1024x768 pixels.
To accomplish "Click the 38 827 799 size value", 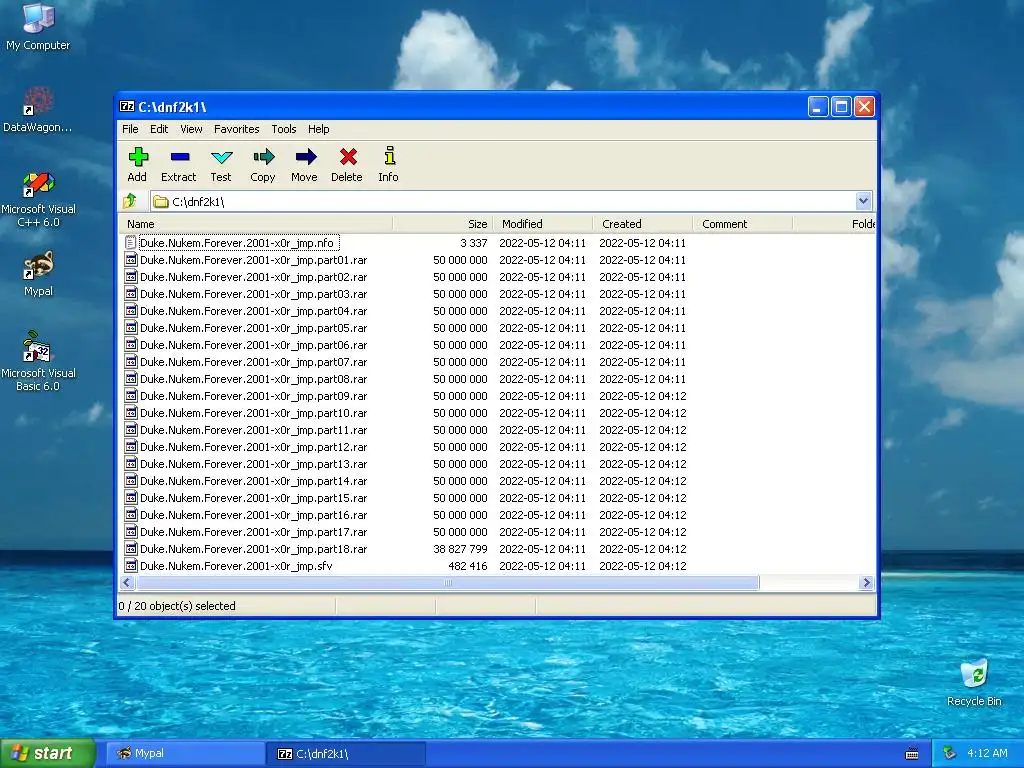I will click(x=460, y=549).
